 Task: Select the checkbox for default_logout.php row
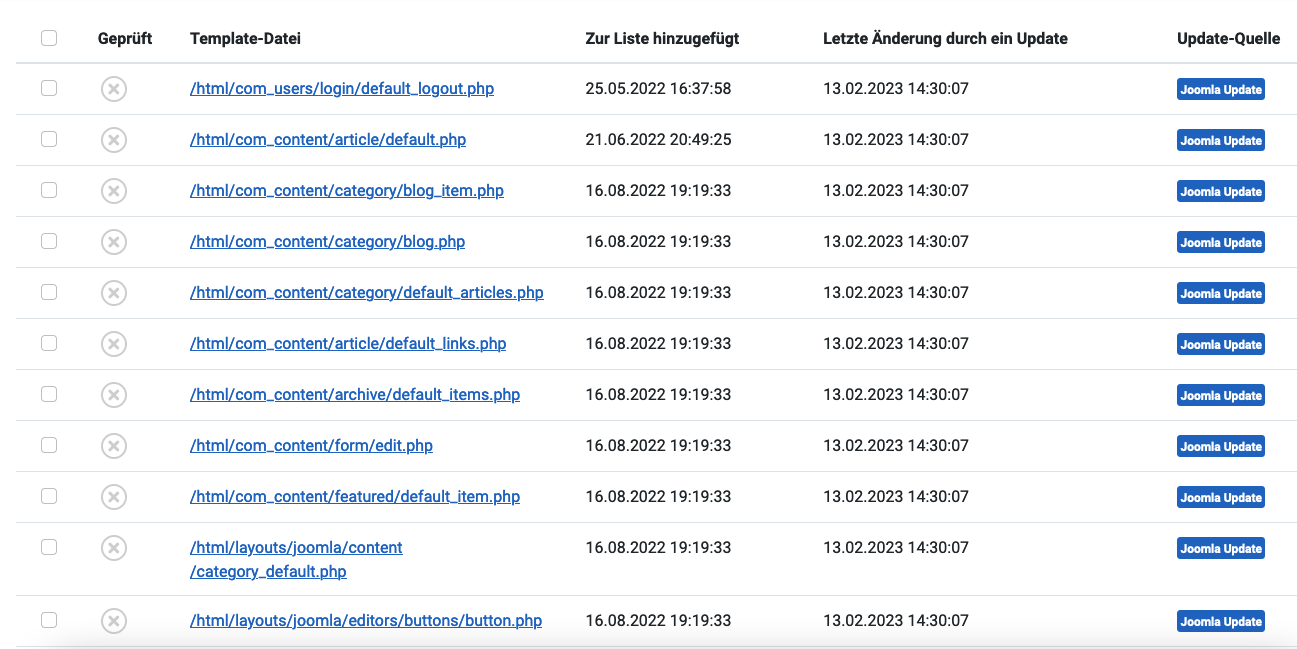tap(49, 88)
